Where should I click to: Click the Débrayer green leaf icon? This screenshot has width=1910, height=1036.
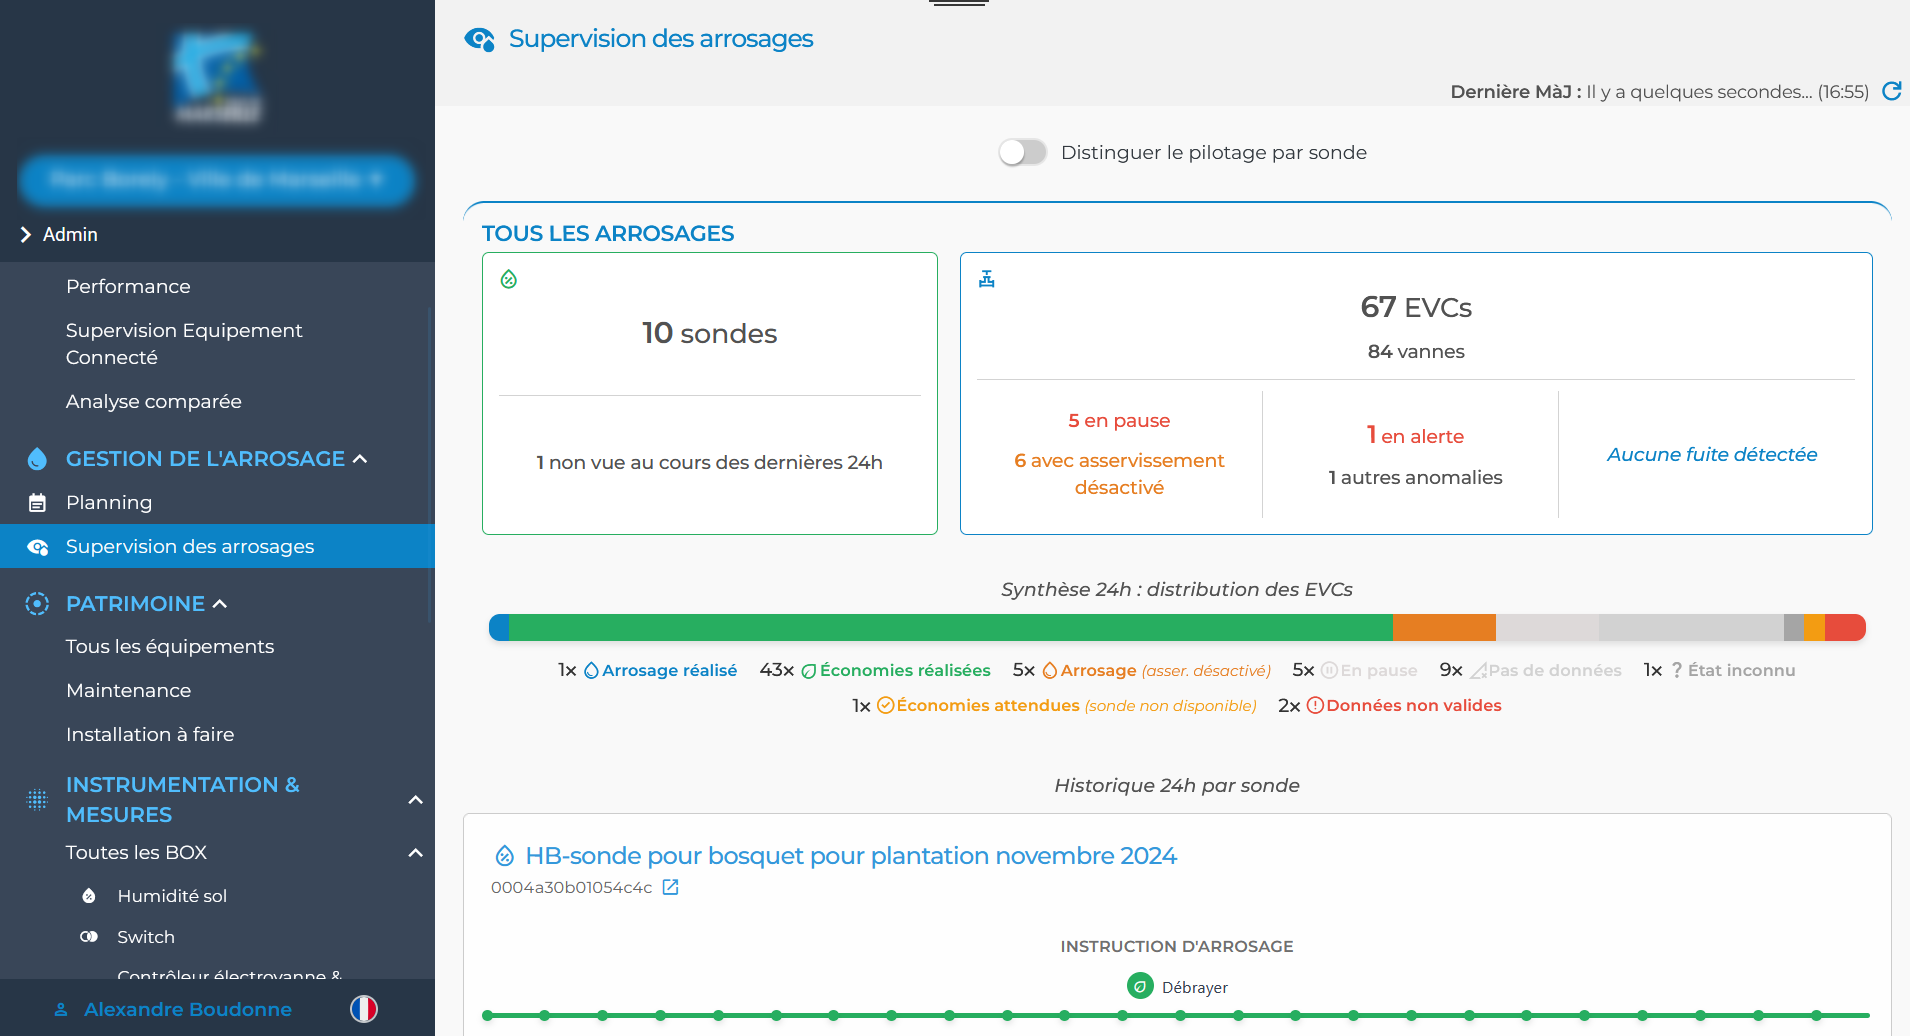pos(1140,987)
